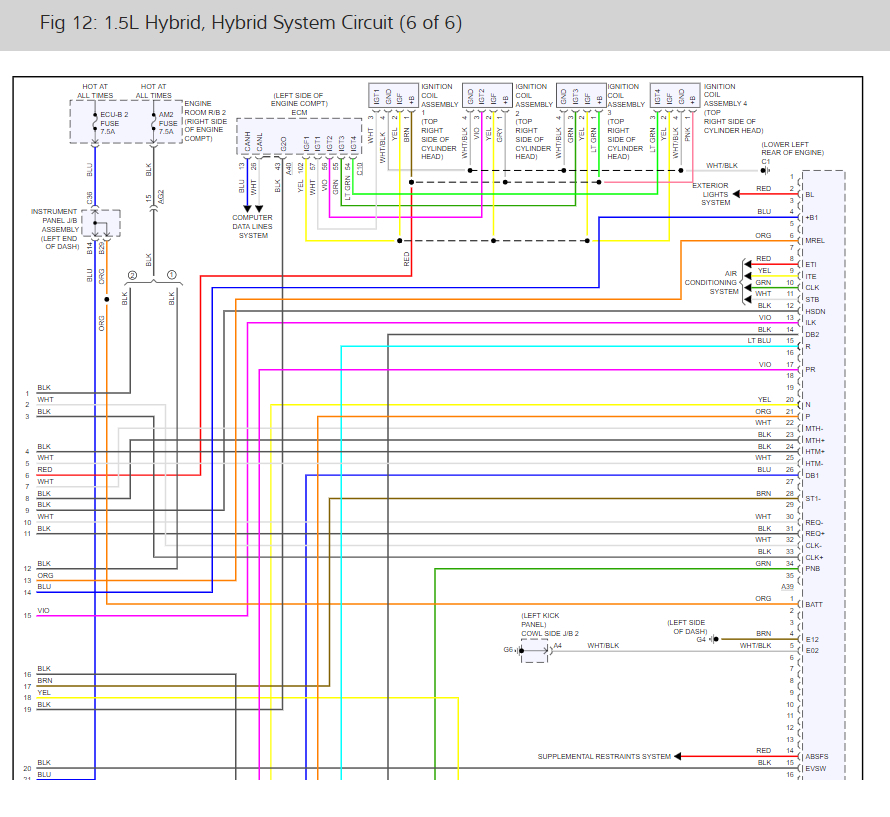890x817 pixels.
Task: Click Ignition Coil Assembly 1 connector
Action: [394, 95]
